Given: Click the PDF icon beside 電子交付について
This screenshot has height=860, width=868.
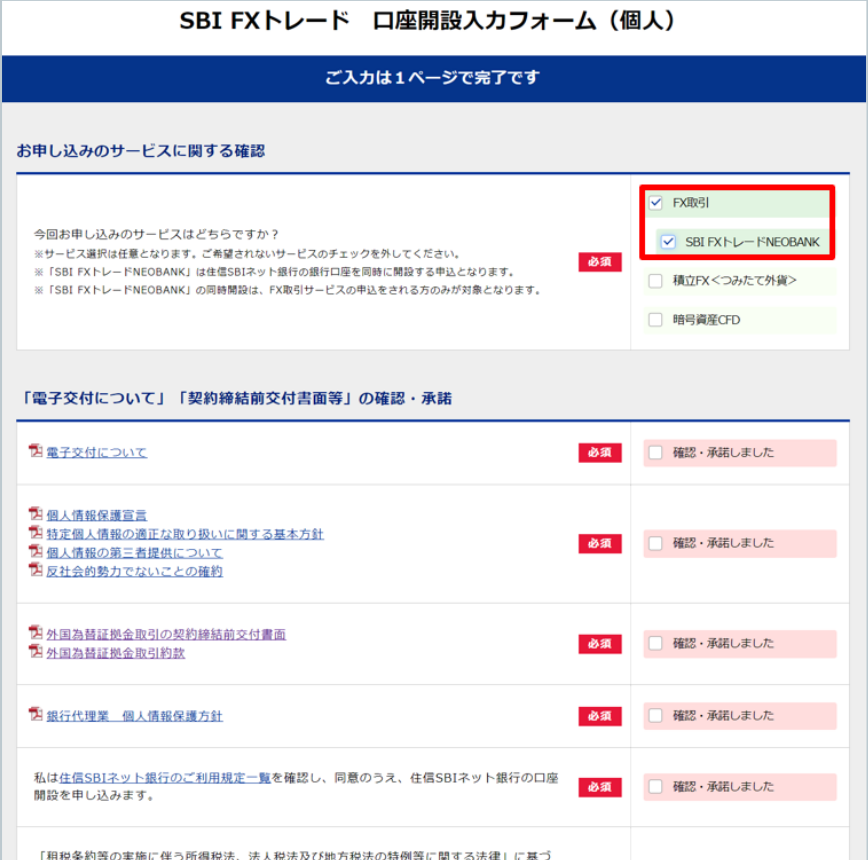Looking at the screenshot, I should click(35, 452).
